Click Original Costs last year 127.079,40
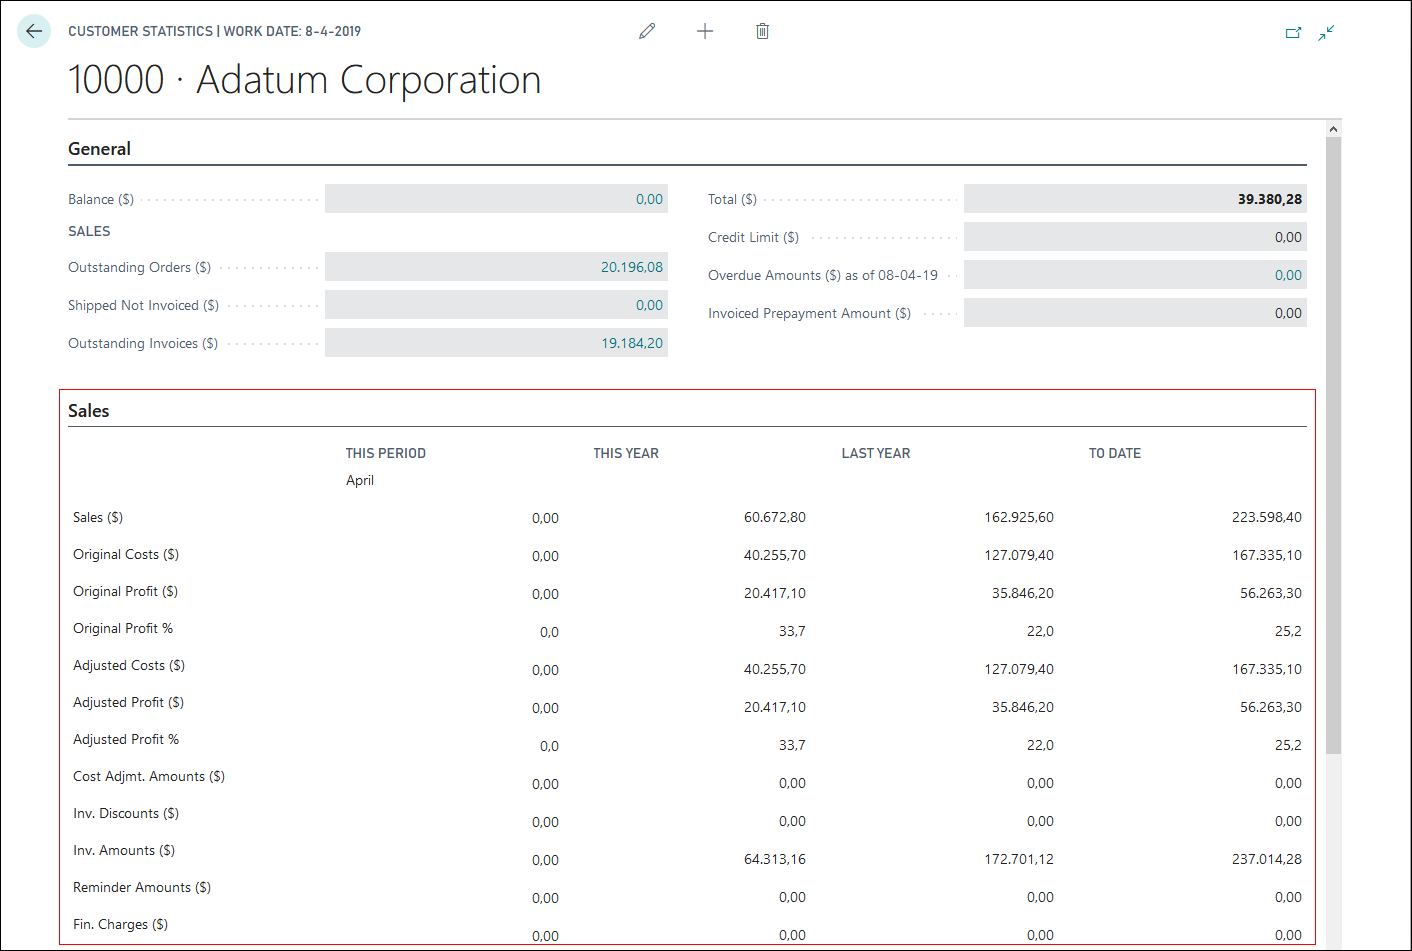This screenshot has height=951, width=1412. pos(1019,555)
